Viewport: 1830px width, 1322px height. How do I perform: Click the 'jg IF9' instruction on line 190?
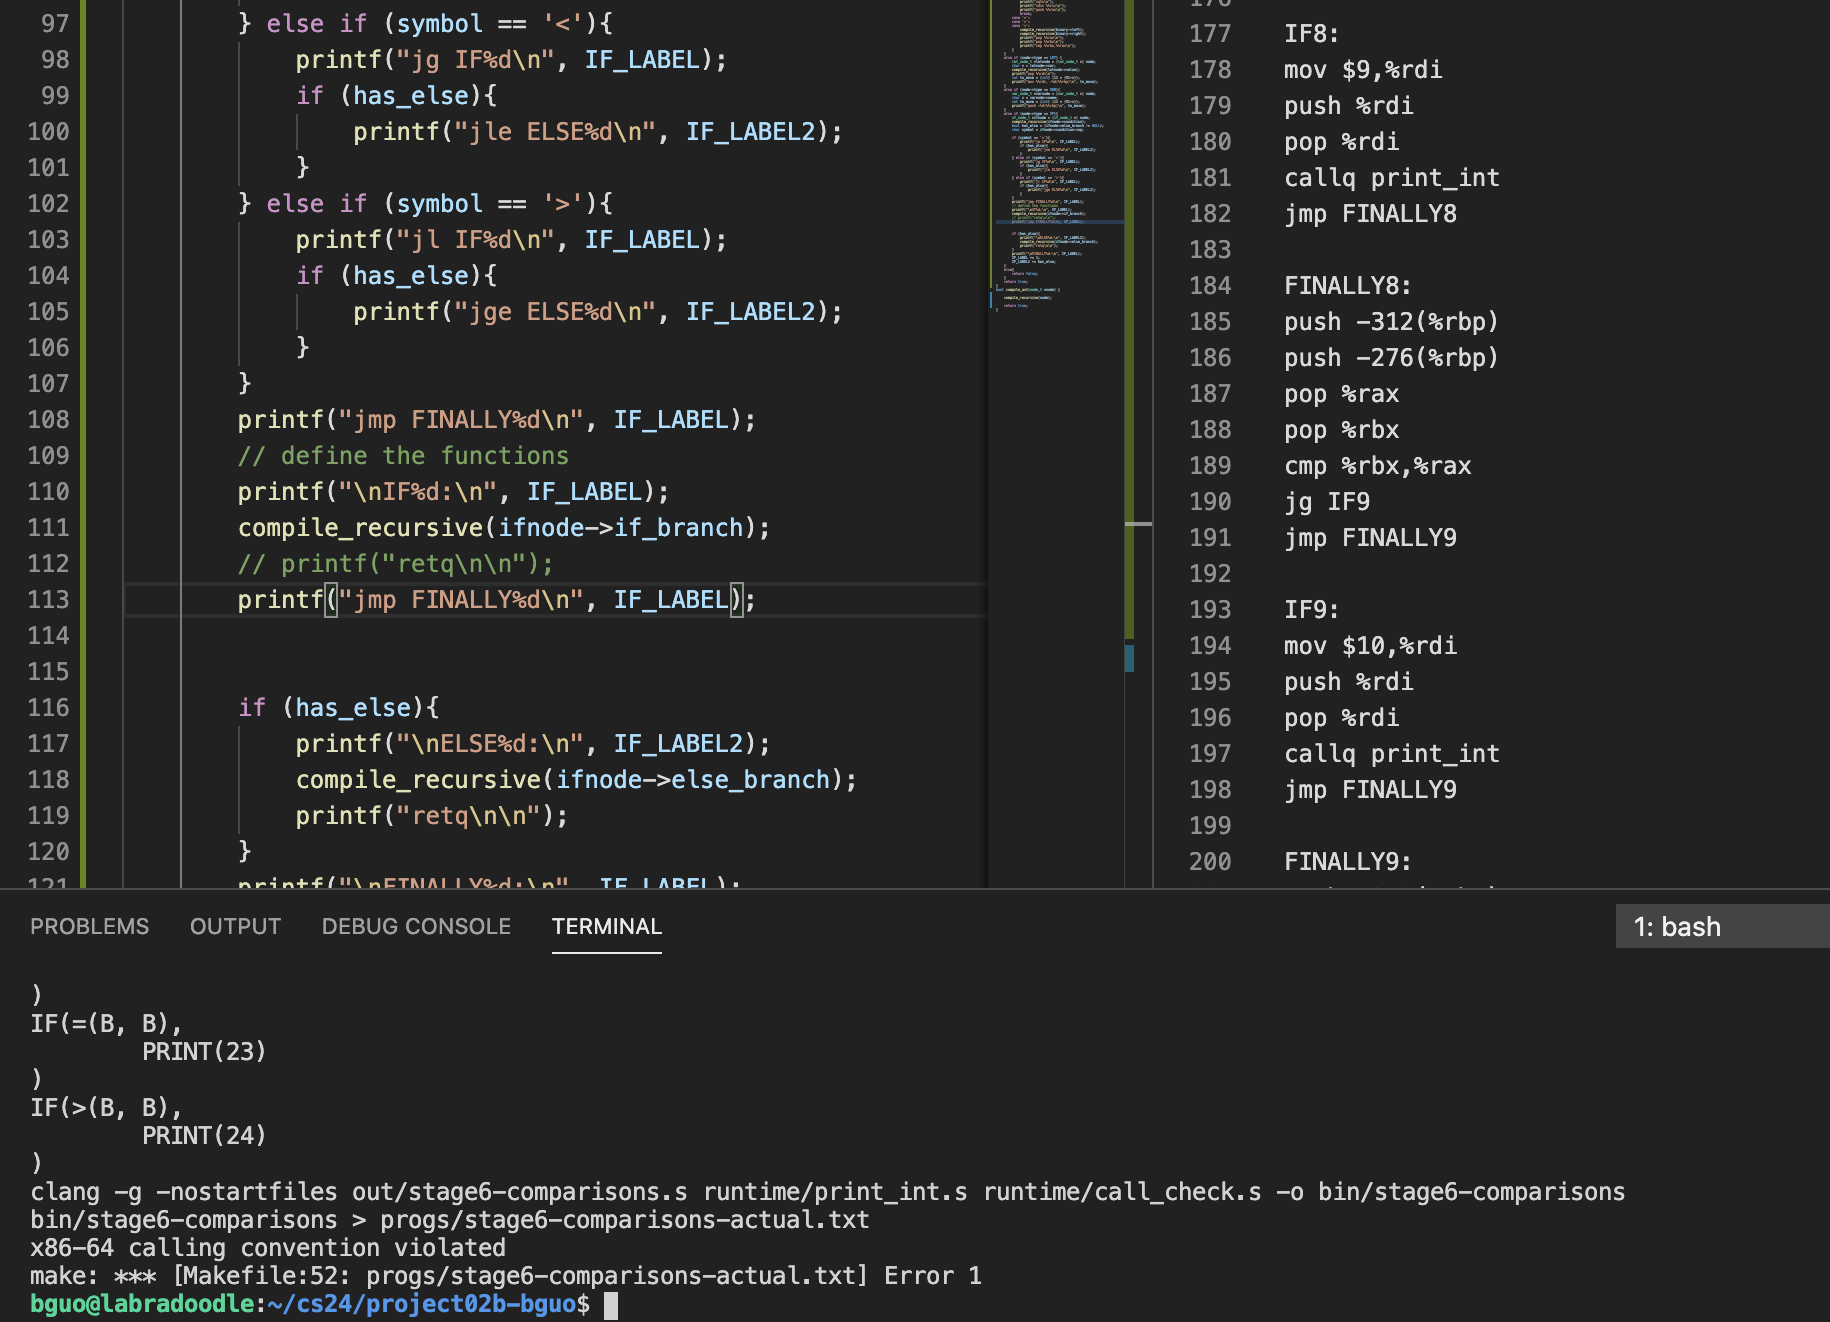[1326, 502]
